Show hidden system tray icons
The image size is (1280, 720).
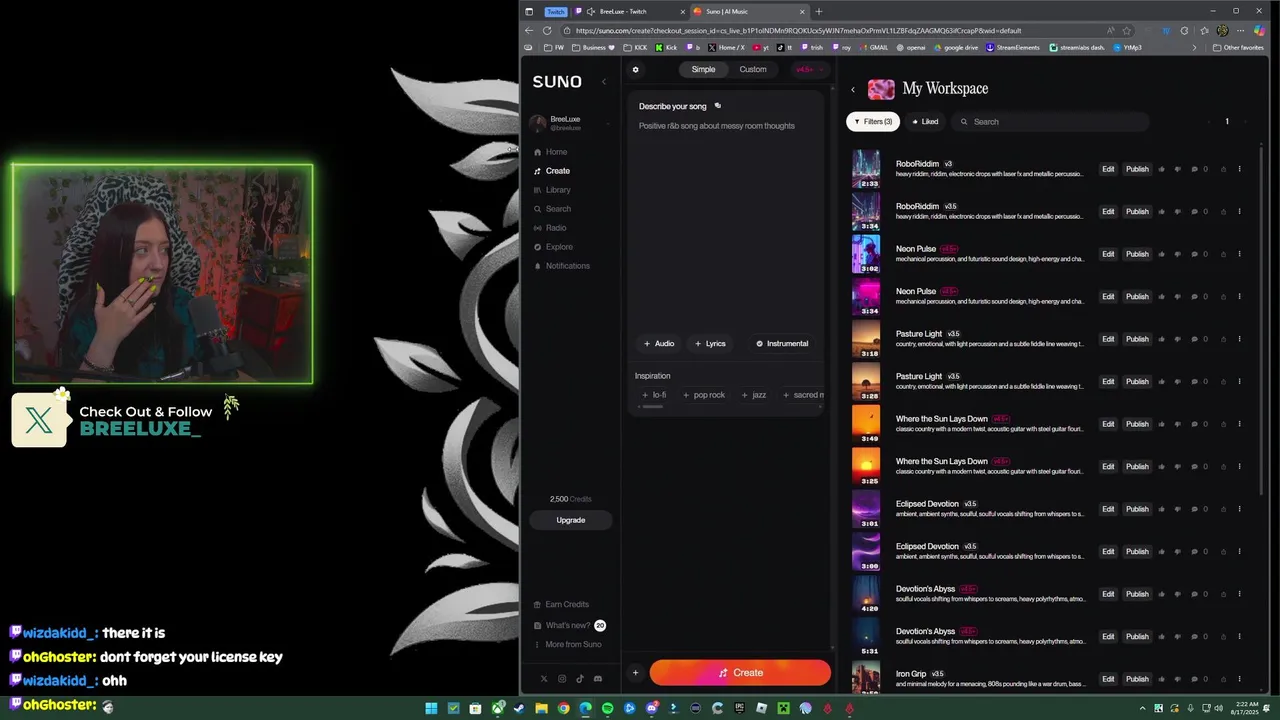[1145, 708]
